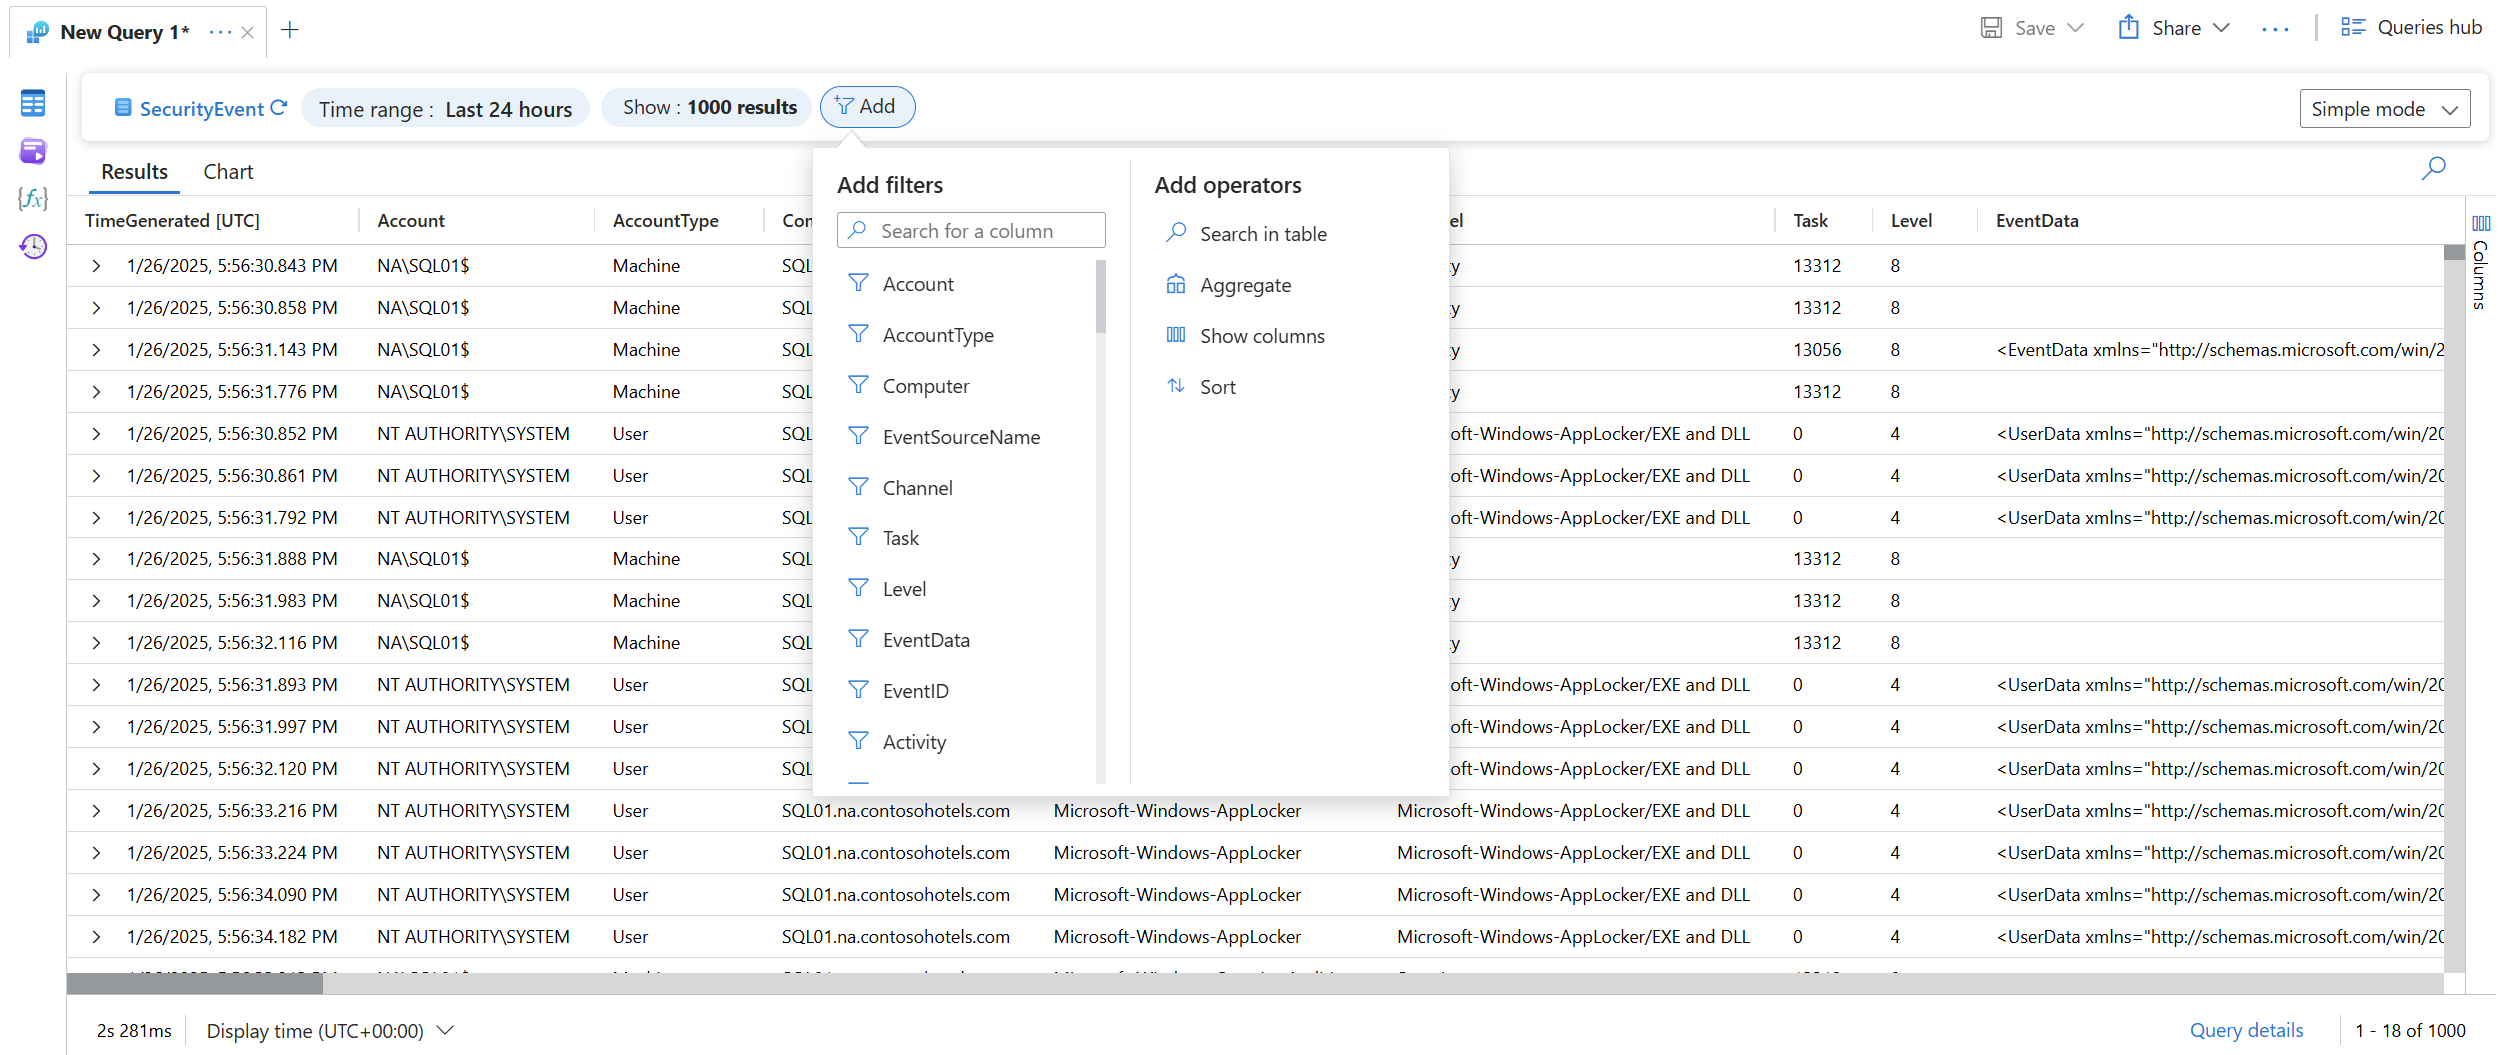Open query history clock icon
The height and width of the screenshot is (1055, 2500).
pos(33,246)
